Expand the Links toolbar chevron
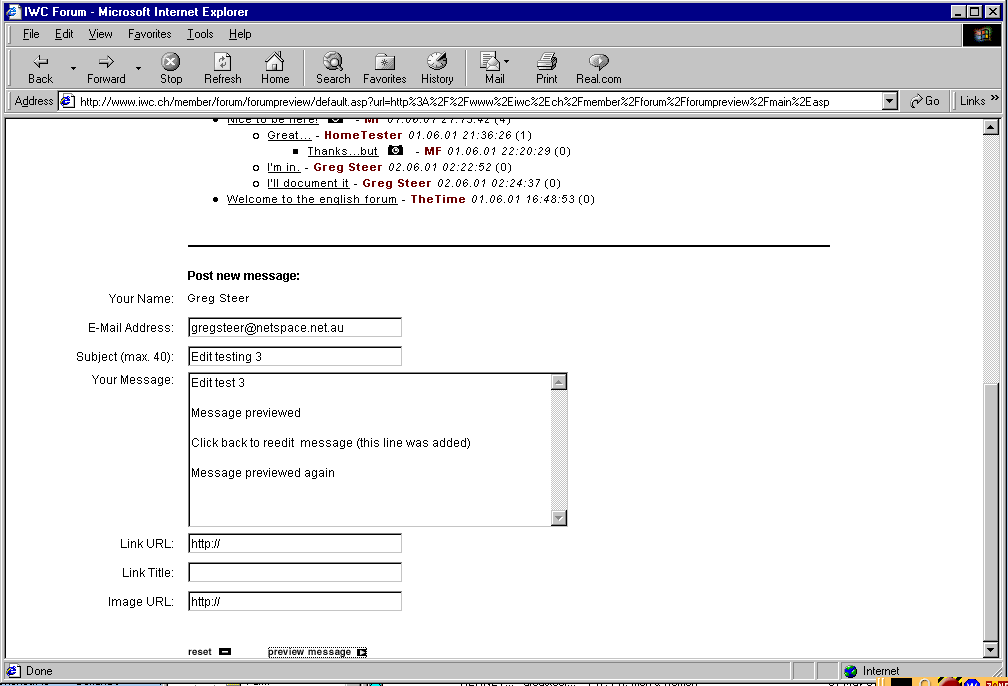1008x686 pixels. (994, 98)
